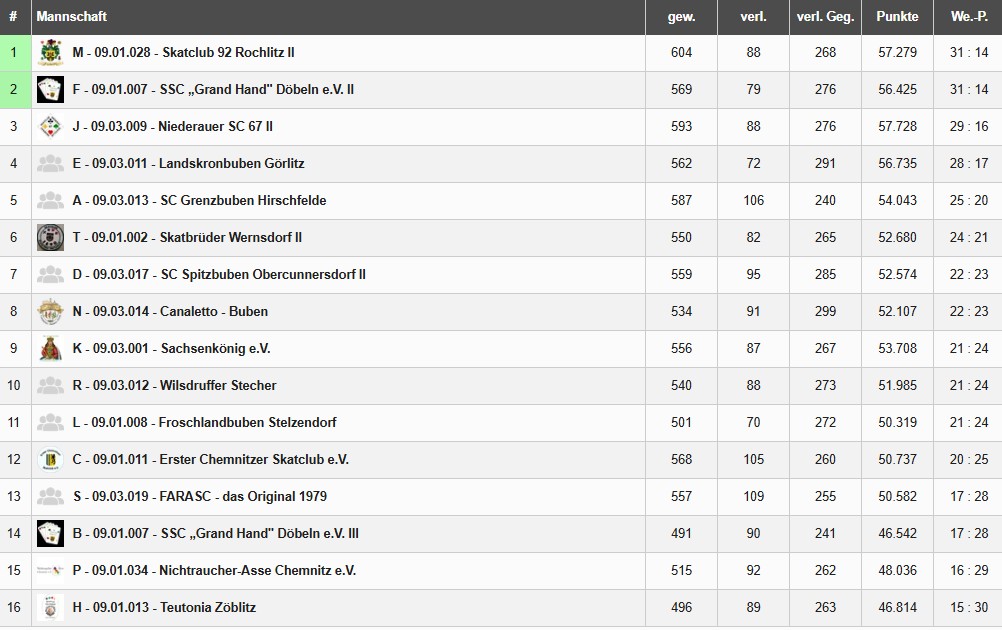Click the Skatclub 92 Rochlitz II team logo
The image size is (1002, 630).
click(50, 52)
